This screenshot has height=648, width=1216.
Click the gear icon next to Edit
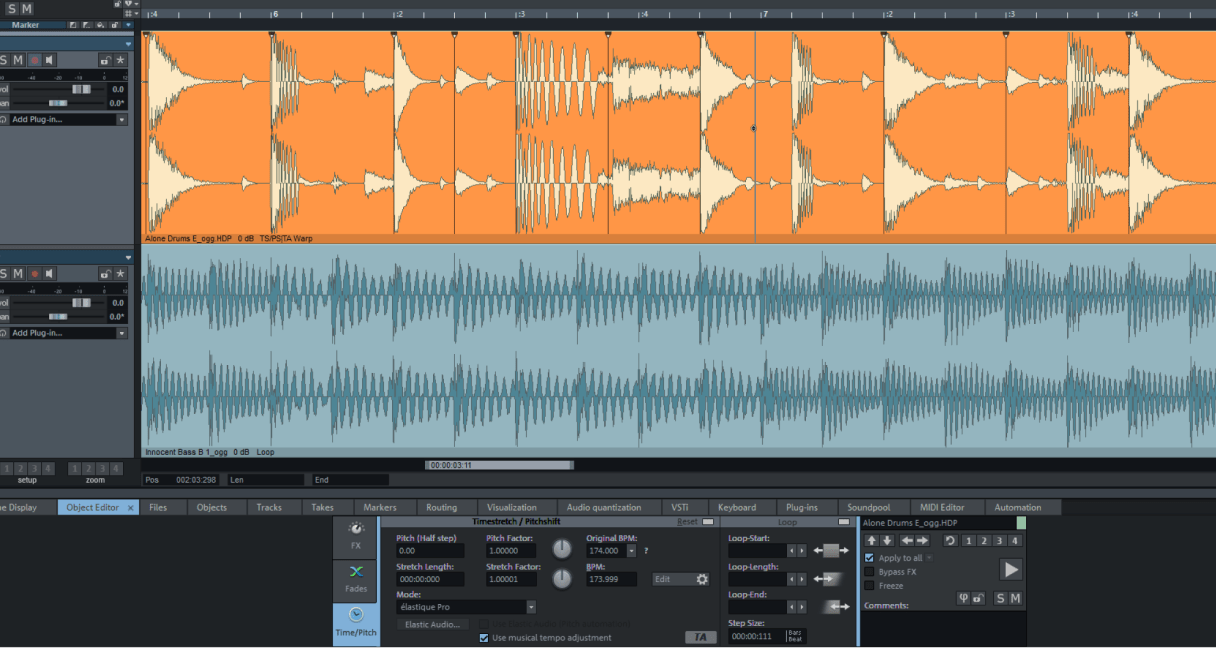(x=702, y=579)
